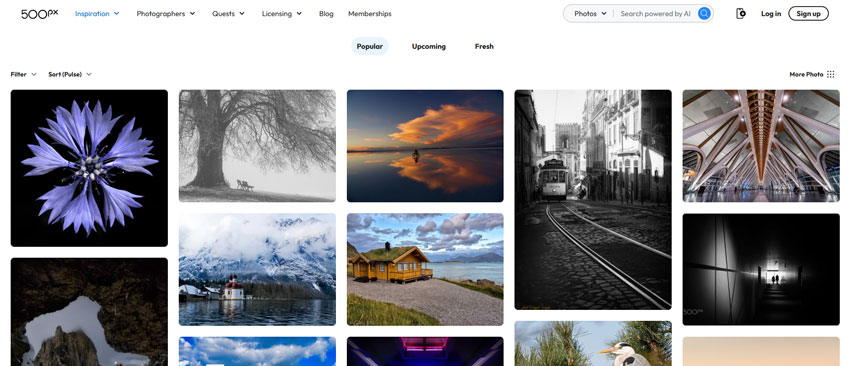
Task: Open the orange cloud reflection photo
Action: pyautogui.click(x=425, y=146)
